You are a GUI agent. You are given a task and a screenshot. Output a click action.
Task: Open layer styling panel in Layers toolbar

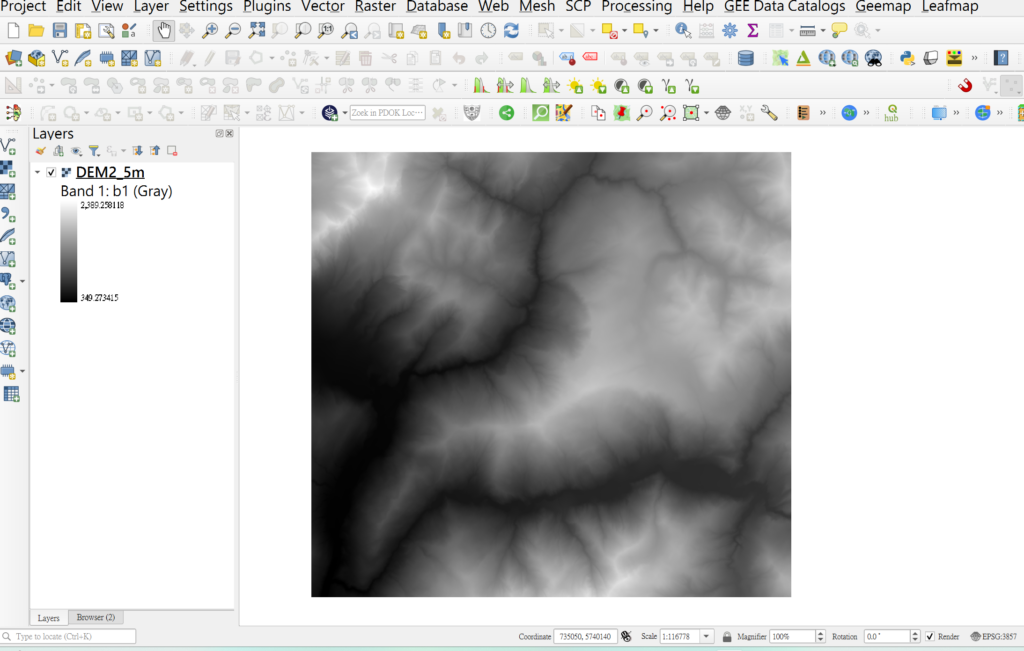41,151
